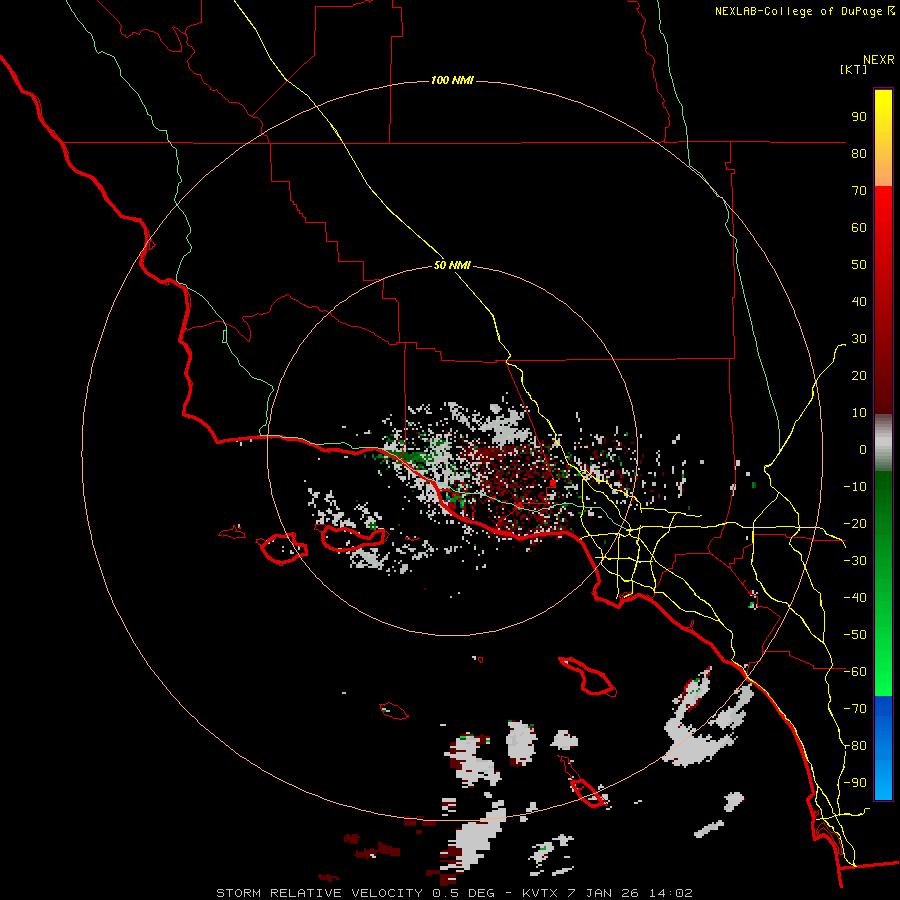Click the -30 scale value

pyautogui.click(x=855, y=561)
